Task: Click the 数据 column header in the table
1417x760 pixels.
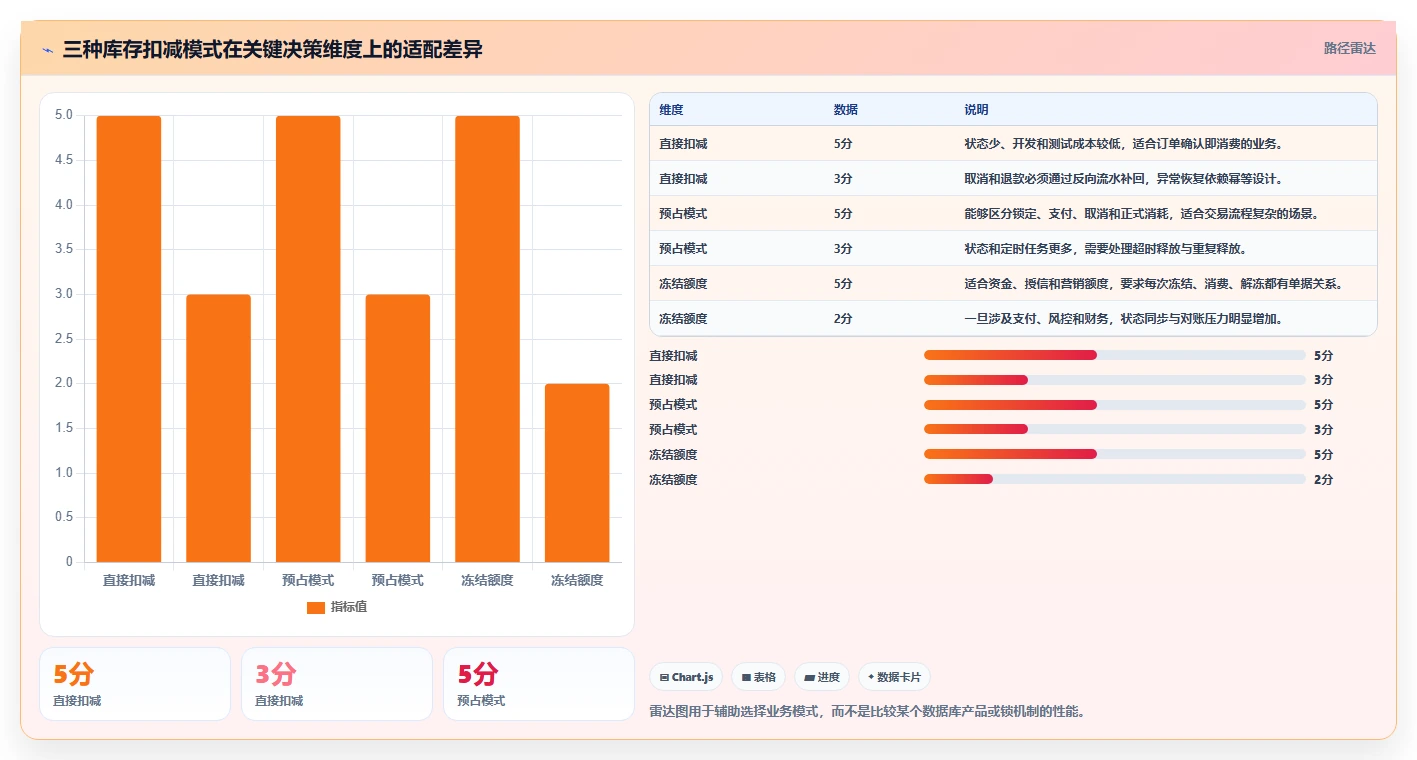Action: [x=845, y=110]
